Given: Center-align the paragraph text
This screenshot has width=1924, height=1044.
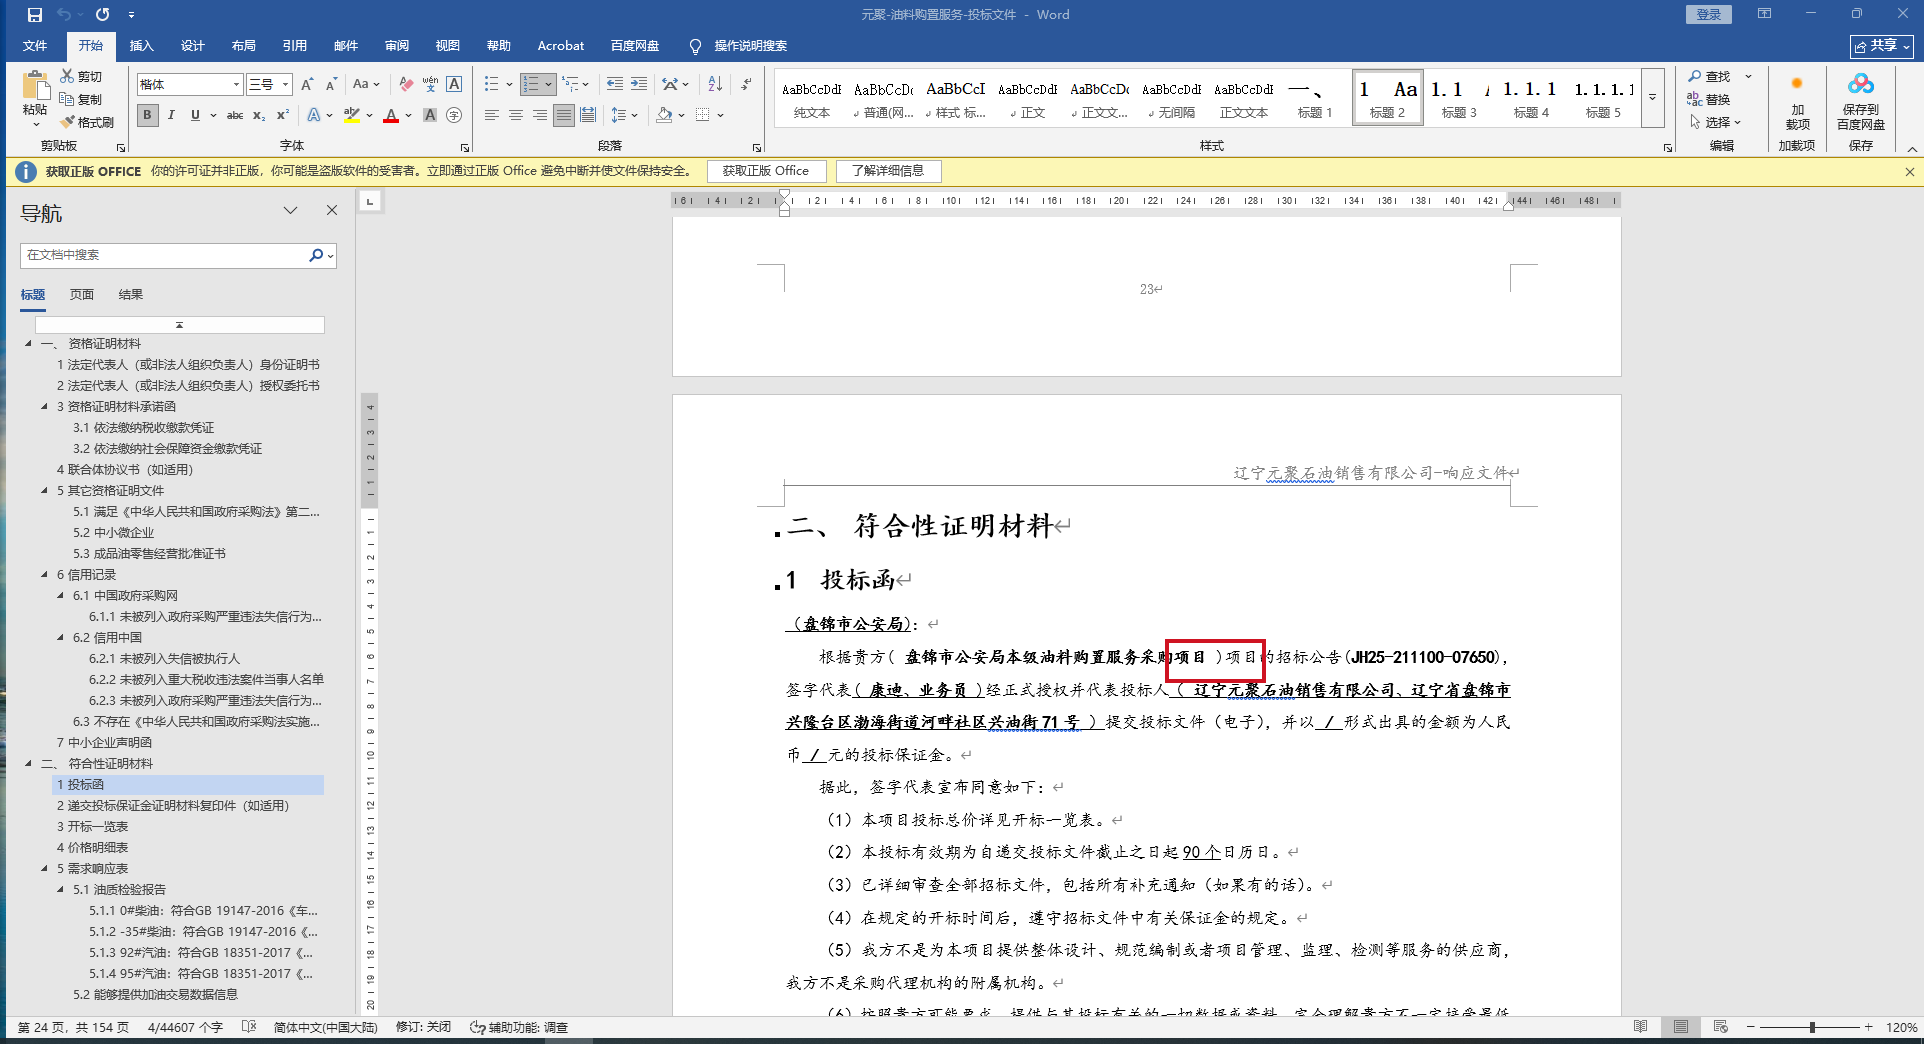Looking at the screenshot, I should (516, 116).
